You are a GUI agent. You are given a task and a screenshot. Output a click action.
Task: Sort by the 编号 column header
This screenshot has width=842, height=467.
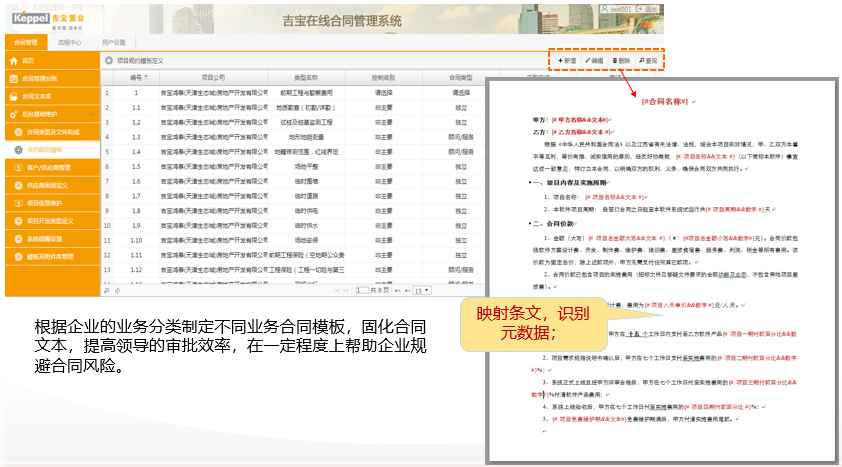(136, 78)
